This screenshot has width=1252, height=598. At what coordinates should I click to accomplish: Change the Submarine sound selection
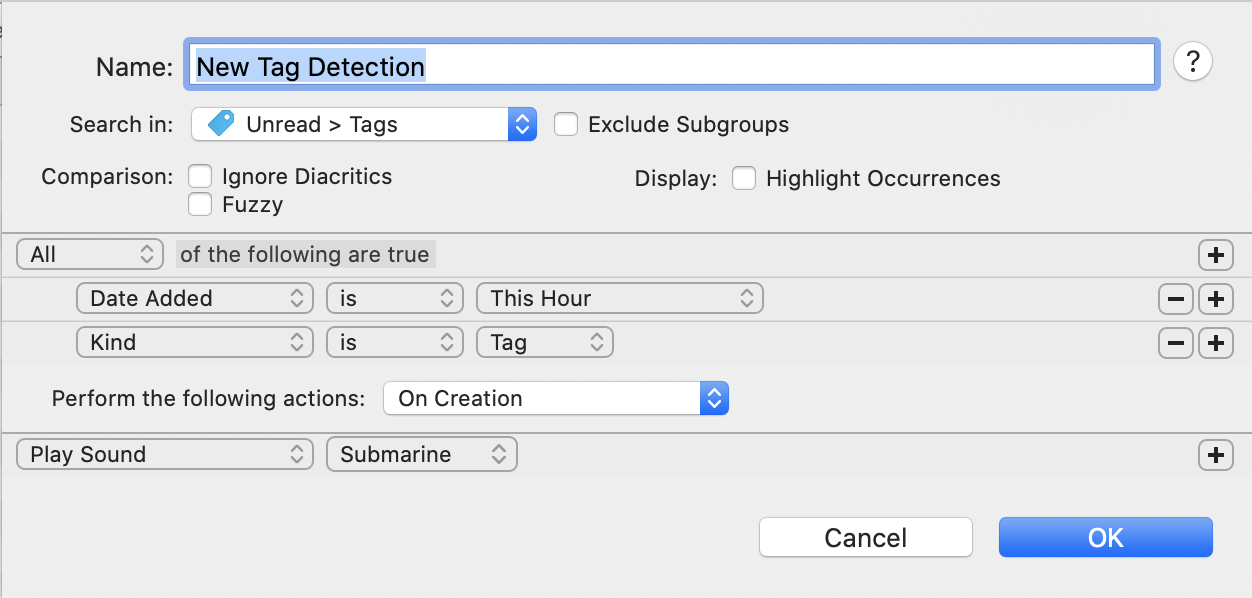tap(422, 454)
